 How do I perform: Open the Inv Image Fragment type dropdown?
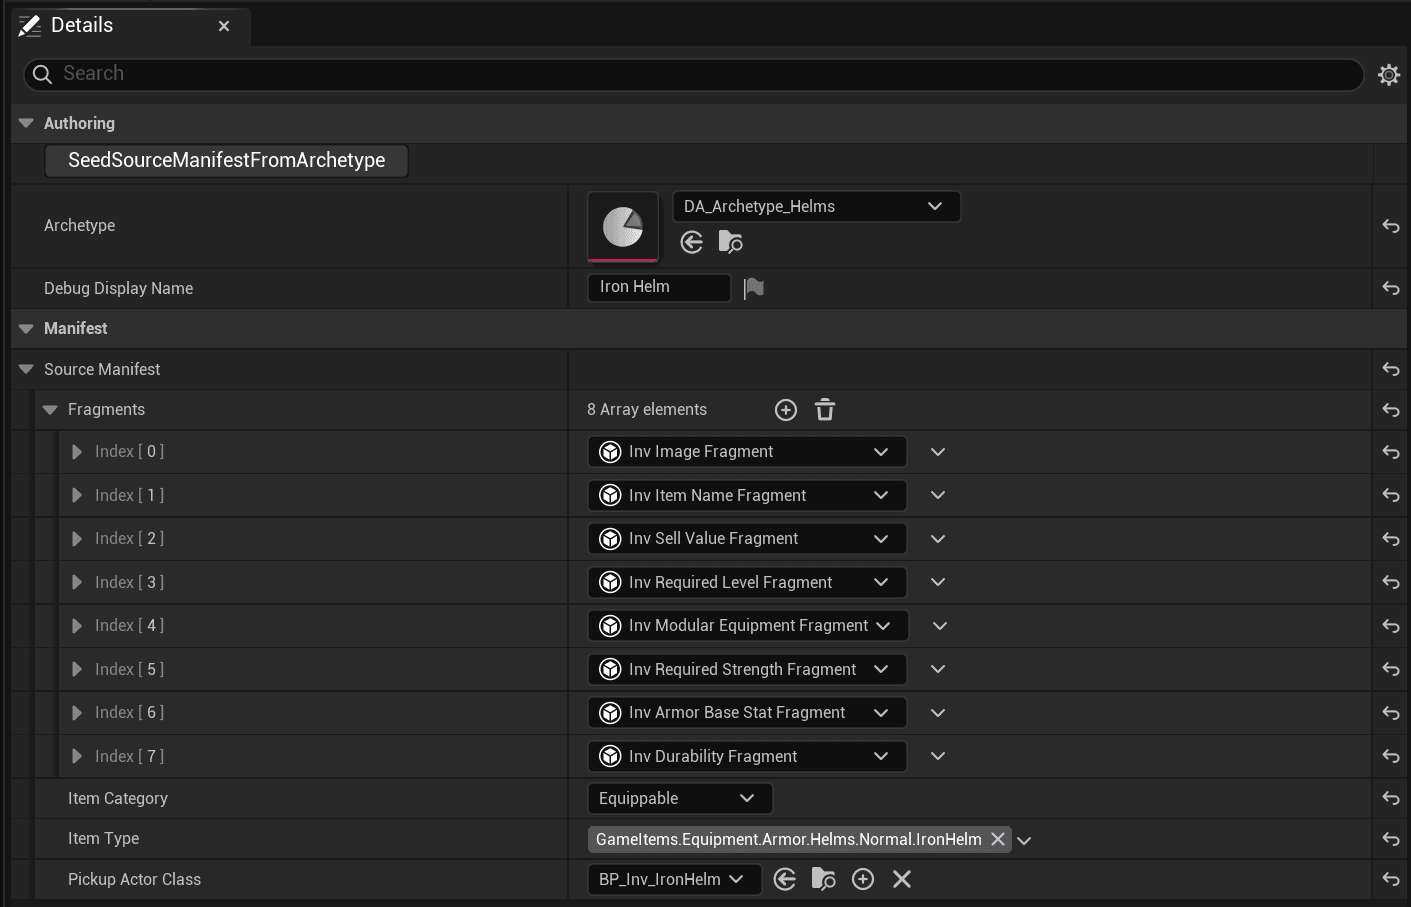coord(747,452)
